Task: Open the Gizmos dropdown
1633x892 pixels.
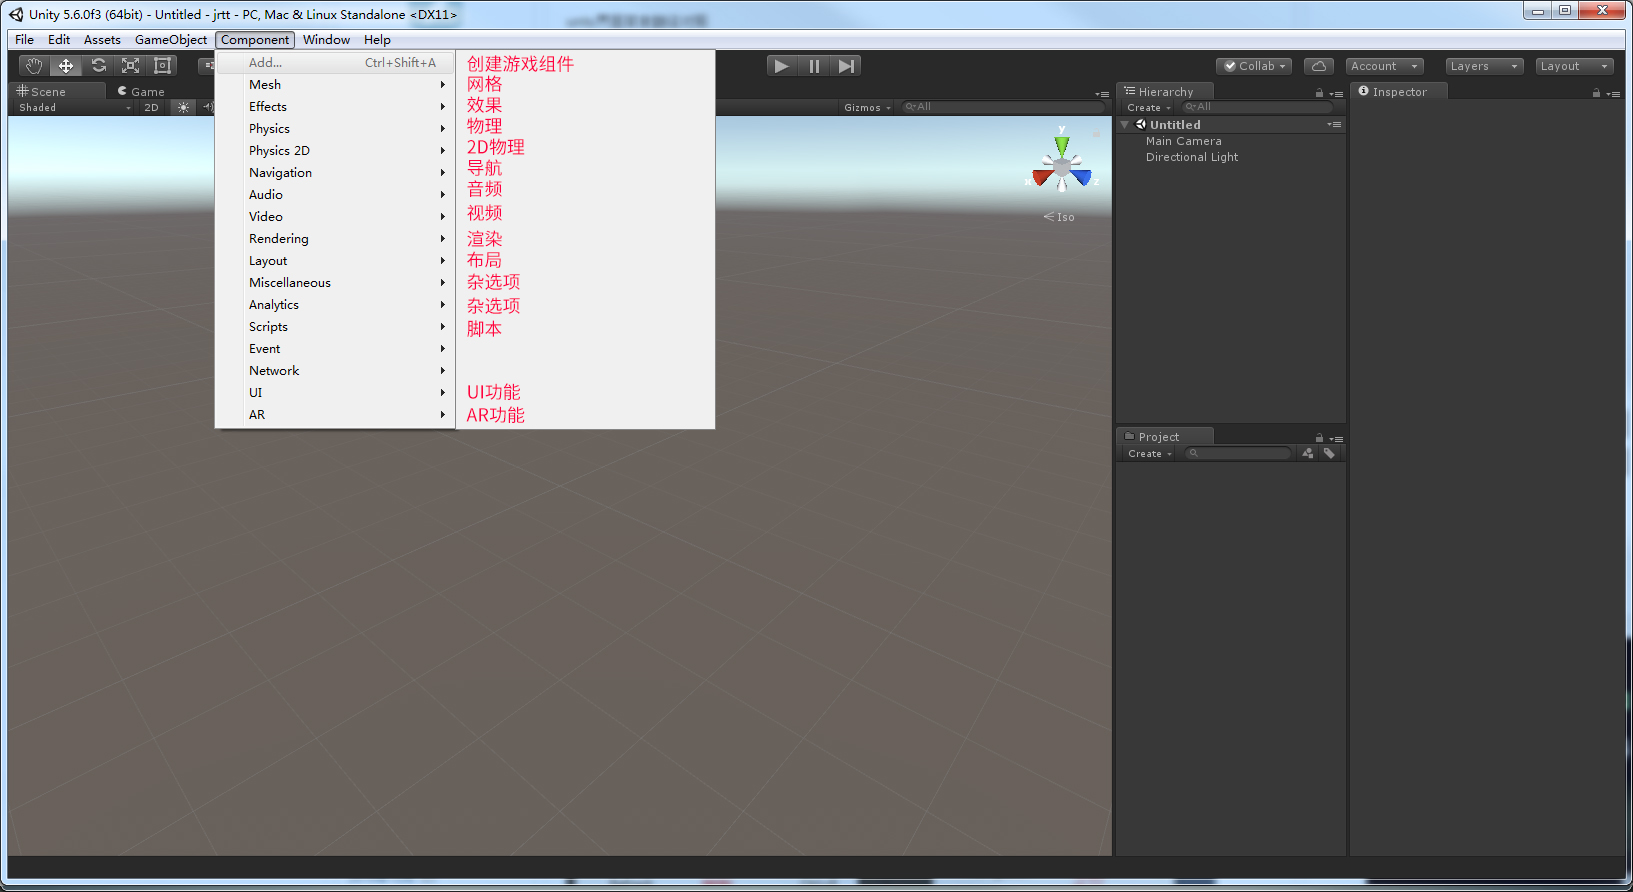Action: [867, 107]
